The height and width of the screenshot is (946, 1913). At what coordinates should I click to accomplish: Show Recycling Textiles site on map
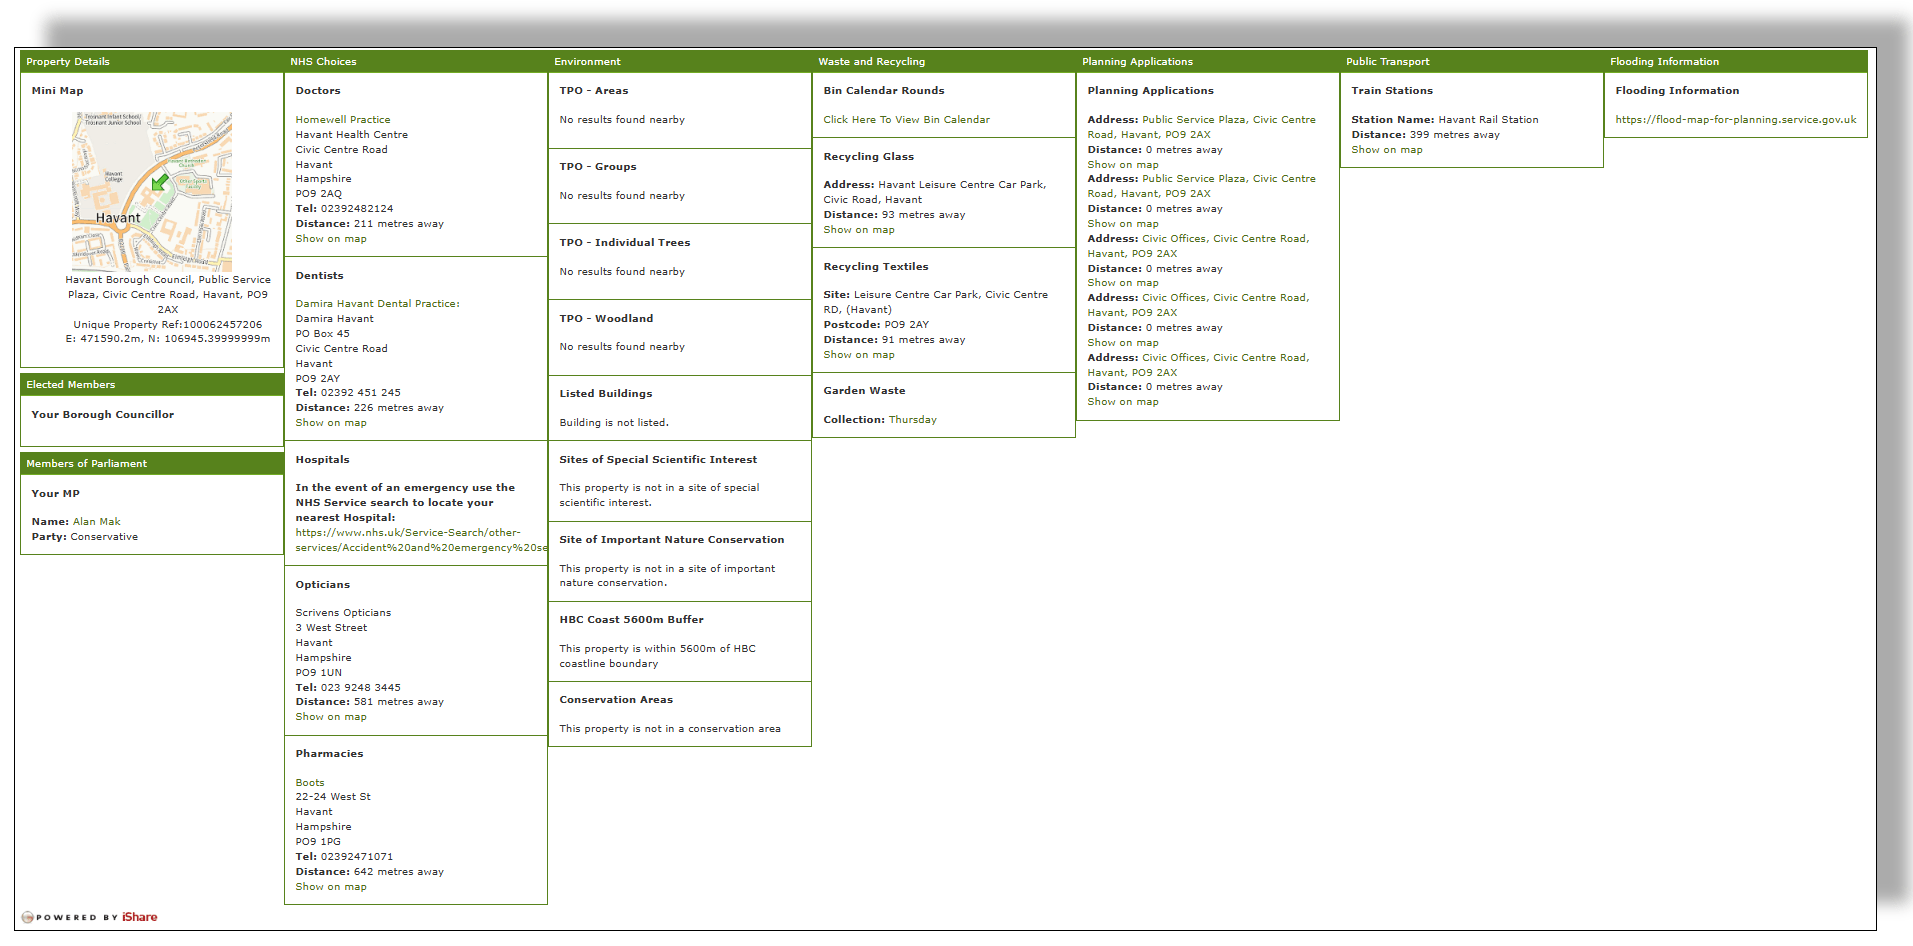[x=858, y=355]
